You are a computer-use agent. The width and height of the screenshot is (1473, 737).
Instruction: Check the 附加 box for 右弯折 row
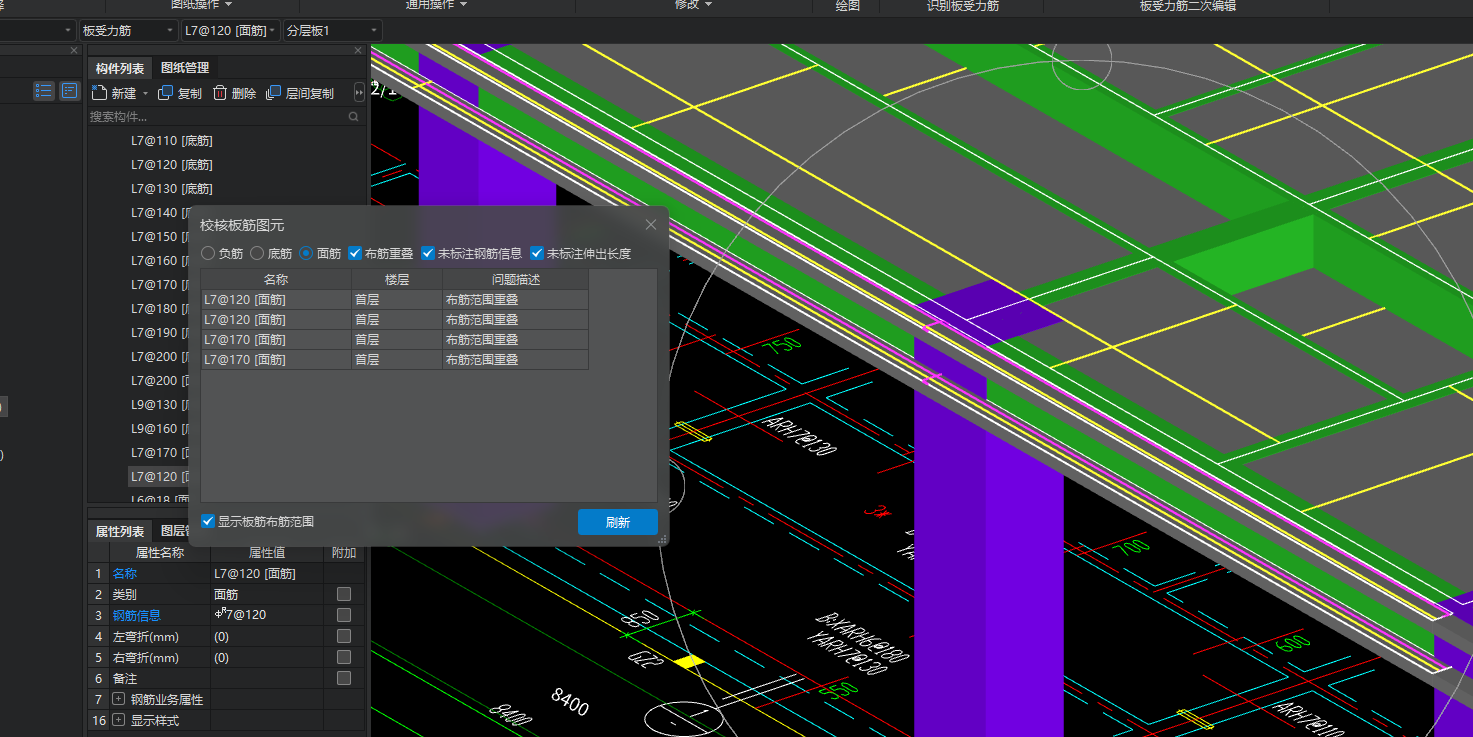pyautogui.click(x=344, y=657)
